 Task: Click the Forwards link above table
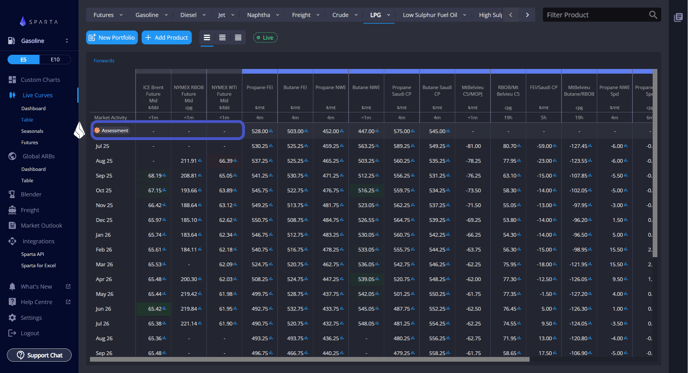pos(104,61)
